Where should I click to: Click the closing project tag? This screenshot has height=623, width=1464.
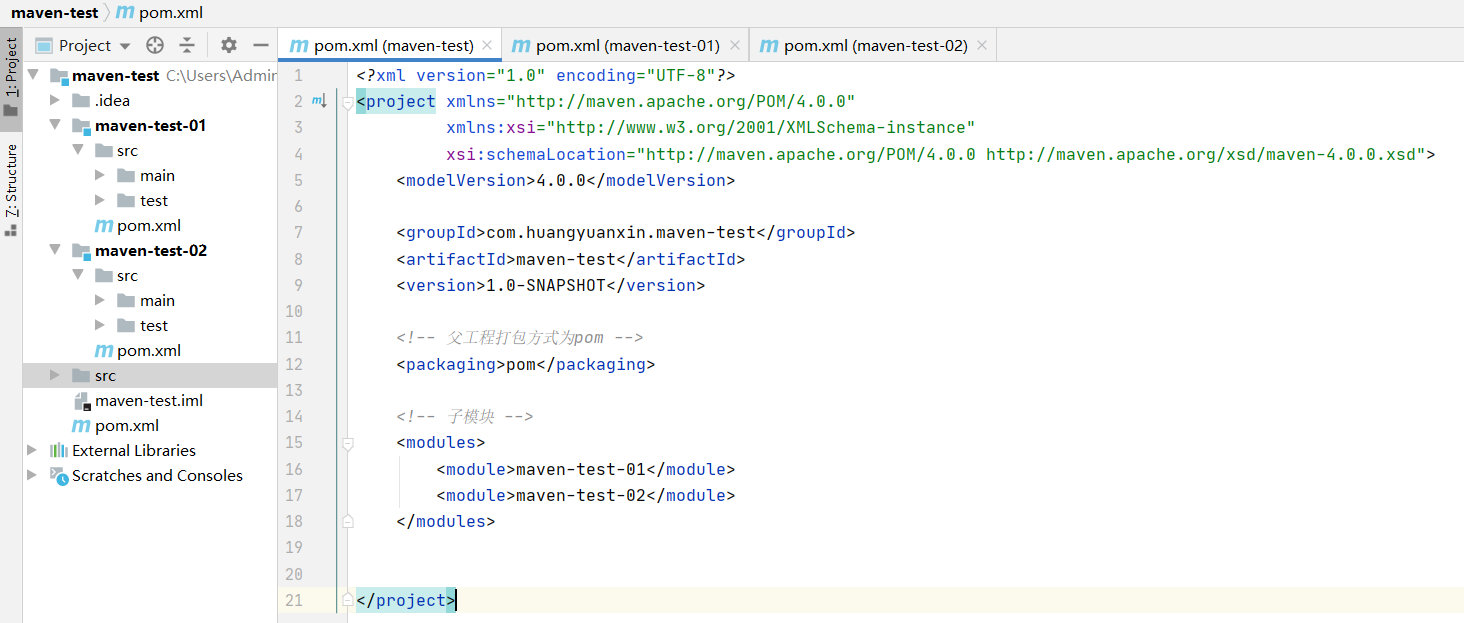(406, 600)
